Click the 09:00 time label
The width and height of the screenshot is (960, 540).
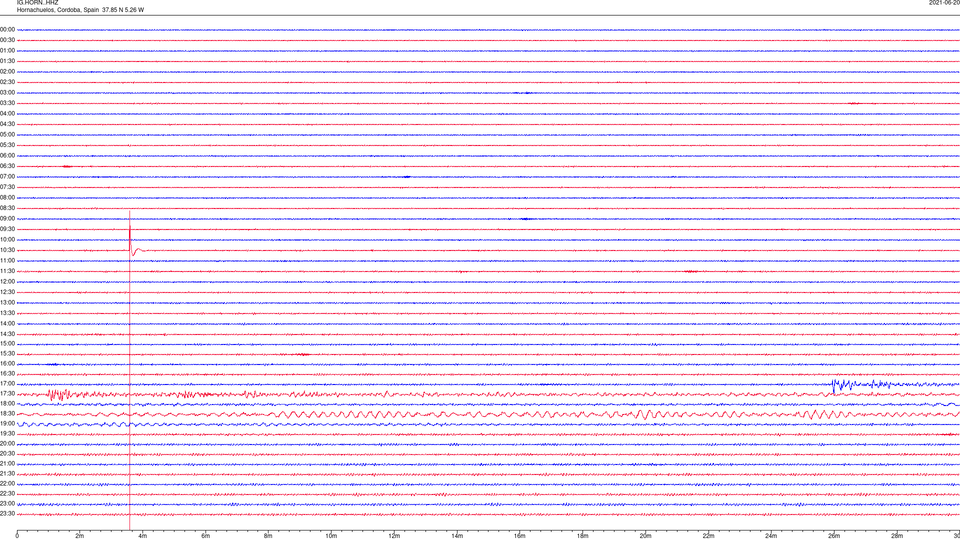click(x=7, y=219)
